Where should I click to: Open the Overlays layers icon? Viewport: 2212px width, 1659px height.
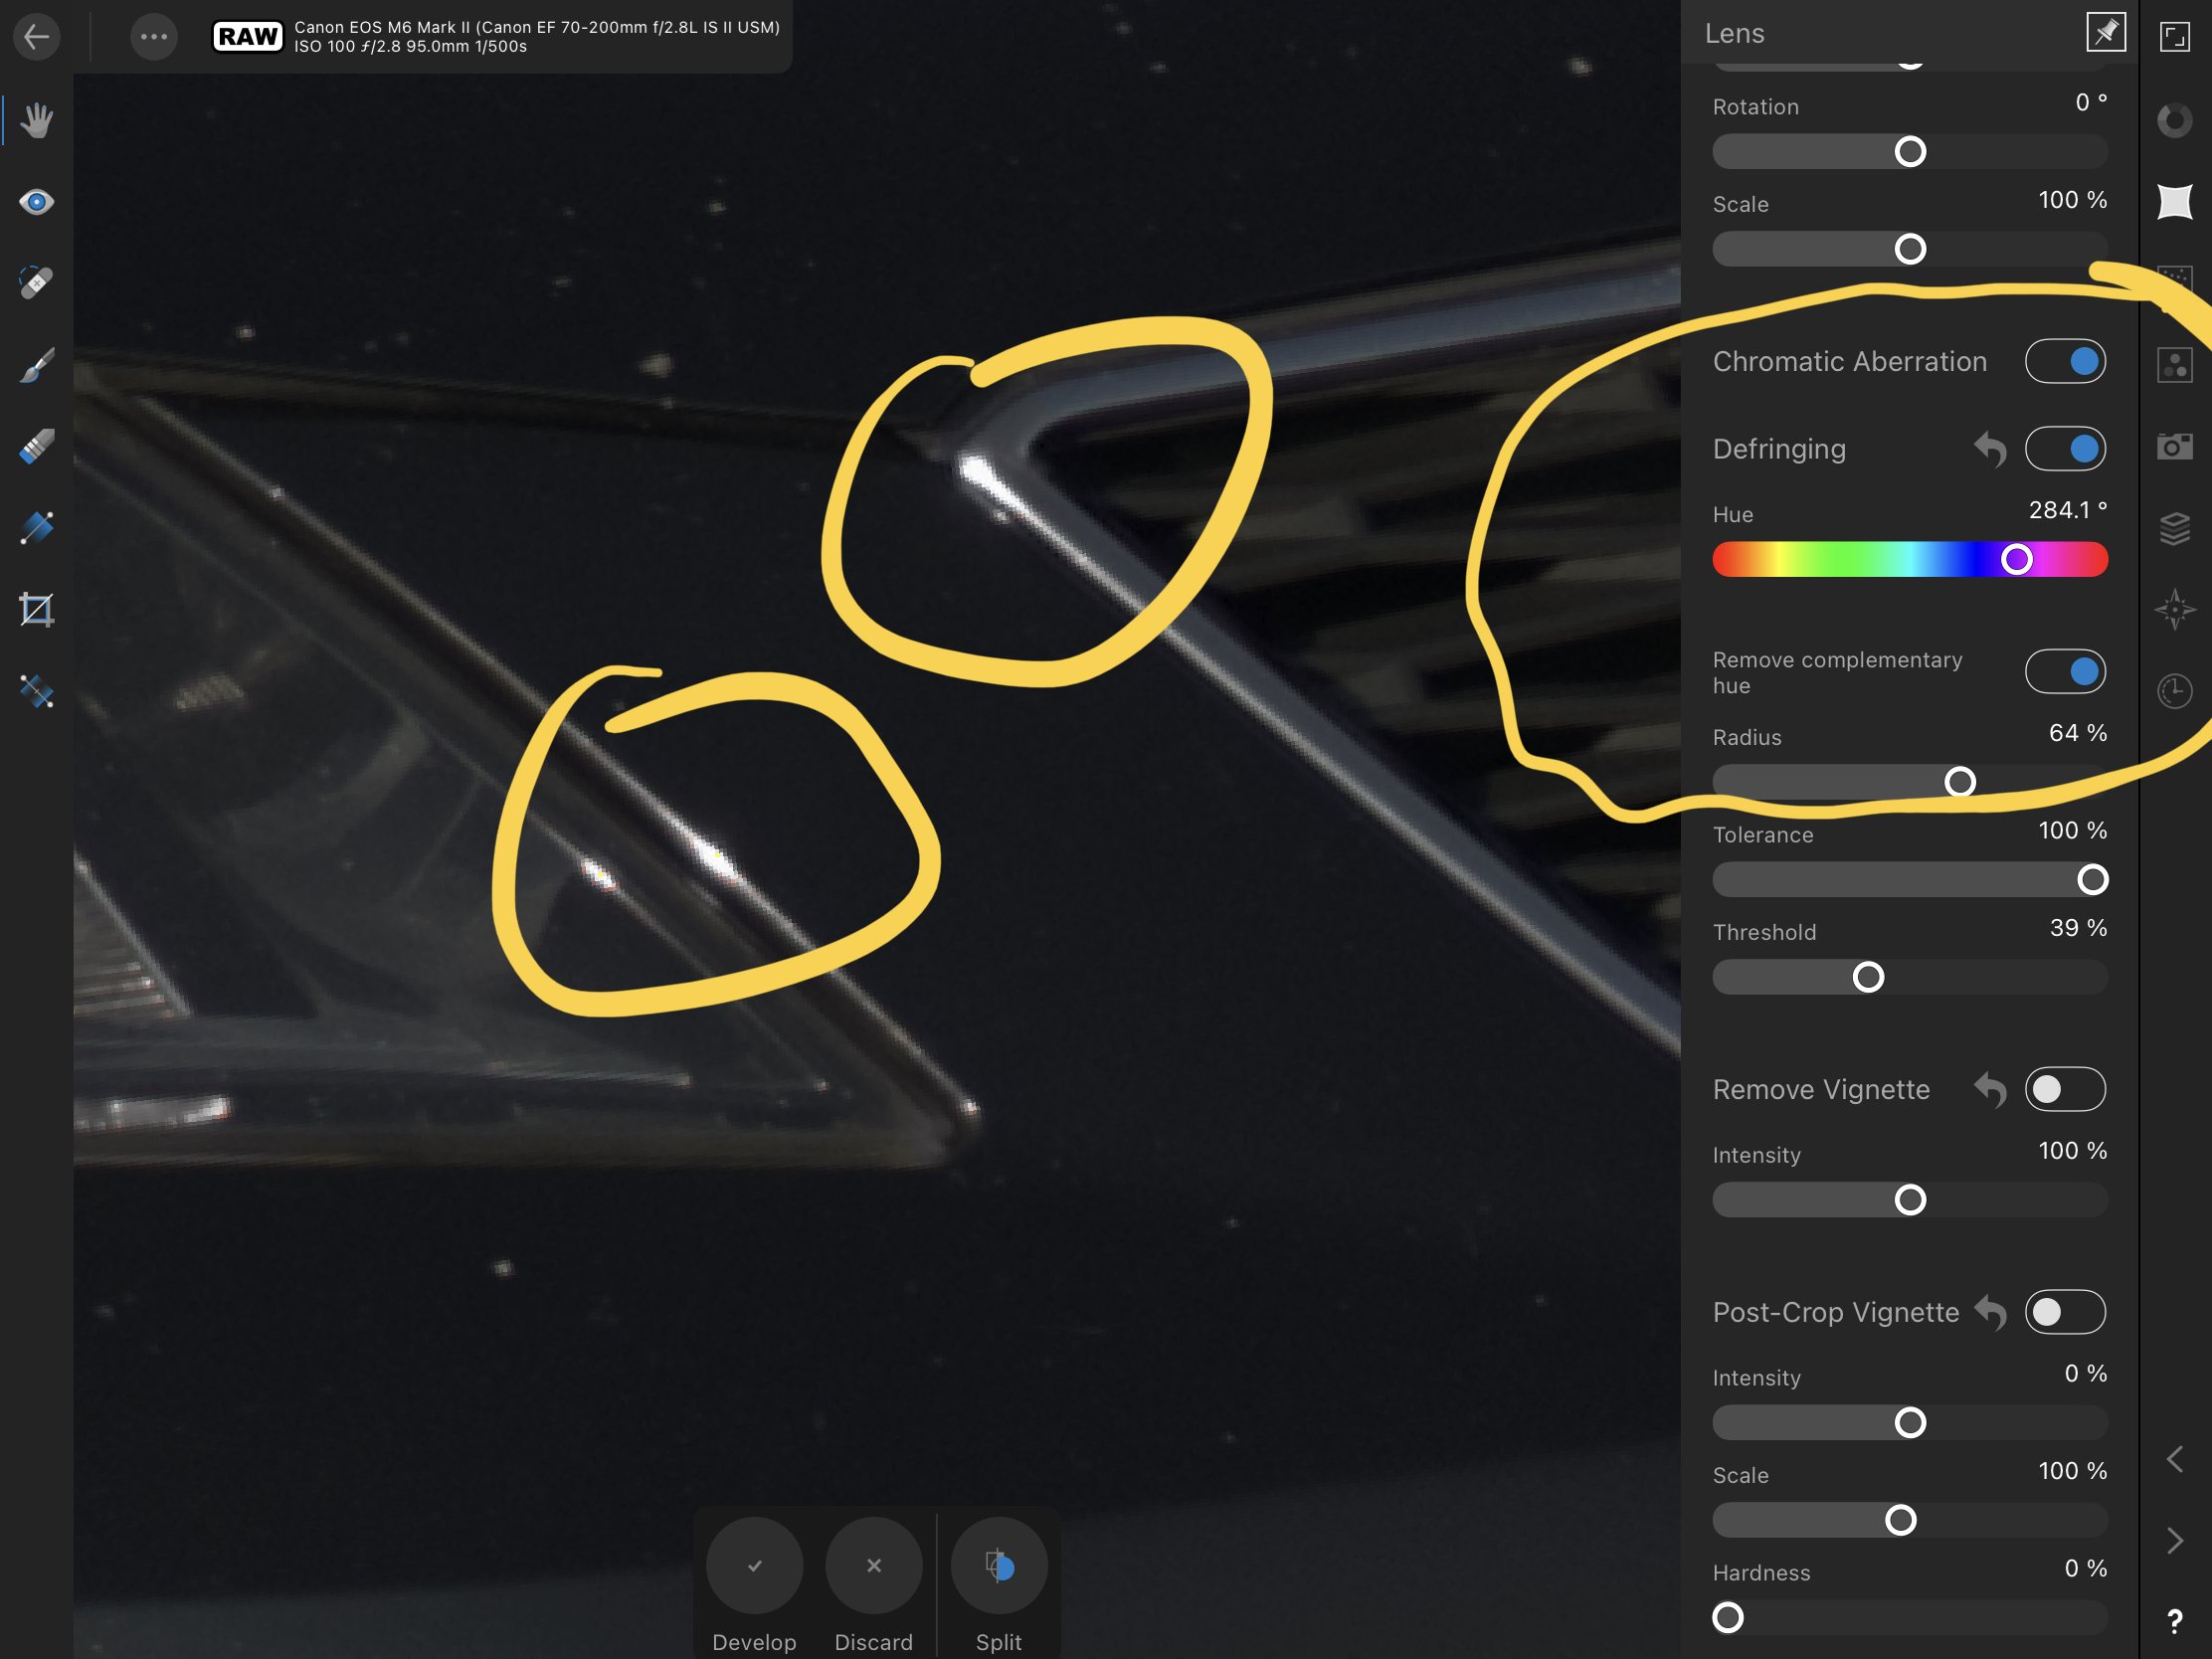point(2175,528)
